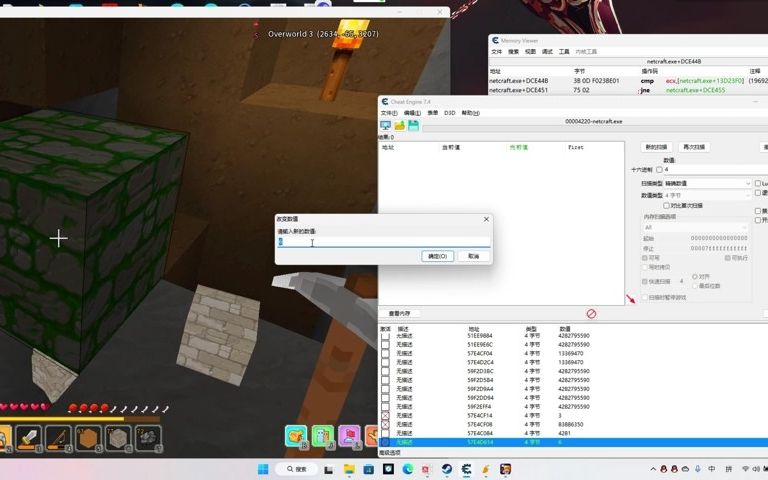Click the save floppy disk icon

tap(413, 126)
